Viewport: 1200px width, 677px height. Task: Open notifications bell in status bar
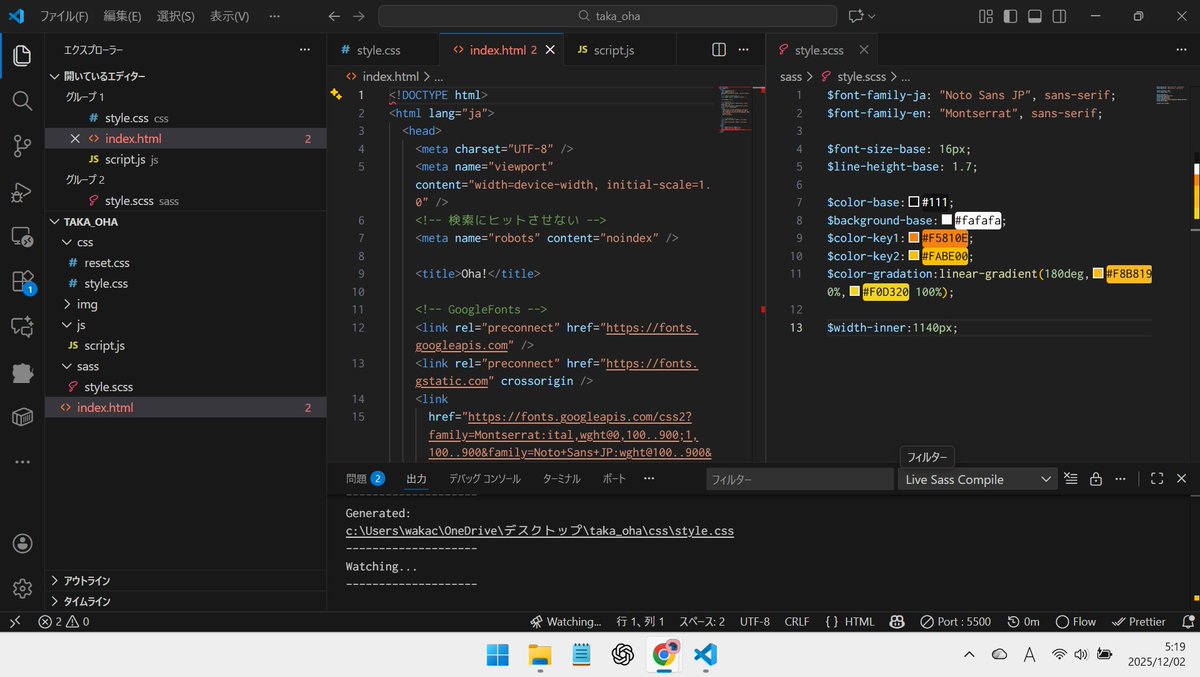click(x=1186, y=622)
